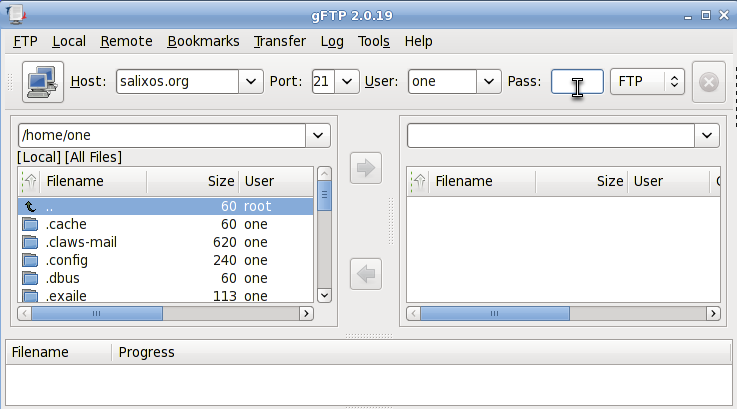Click the gFTP window title icon
This screenshot has width=737, height=409.
tap(16, 14)
